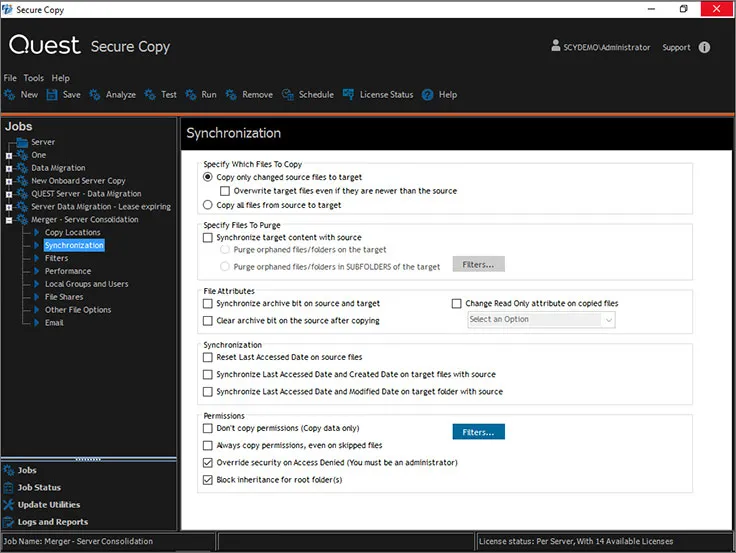This screenshot has width=736, height=553.
Task: Open the Tools menu
Action: [x=34, y=78]
